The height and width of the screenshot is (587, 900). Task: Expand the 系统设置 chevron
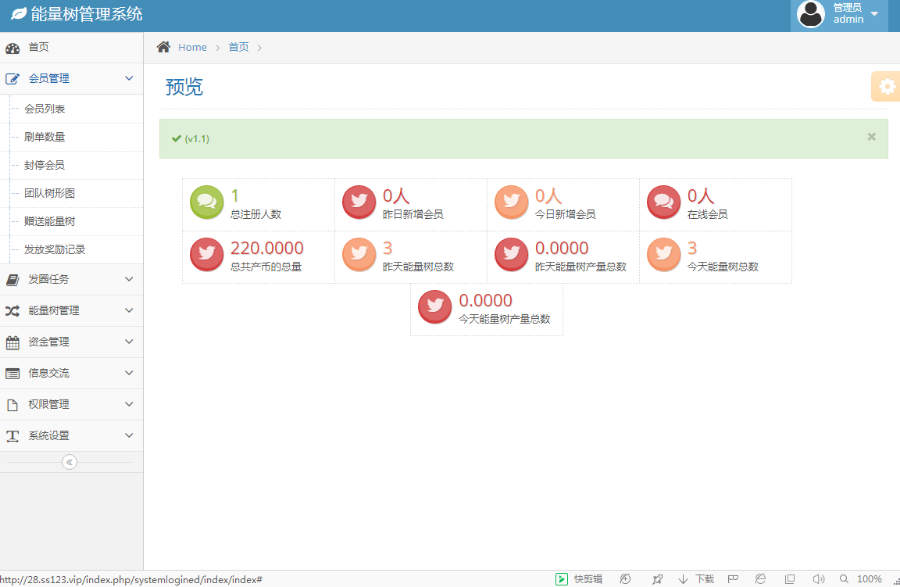click(x=129, y=436)
